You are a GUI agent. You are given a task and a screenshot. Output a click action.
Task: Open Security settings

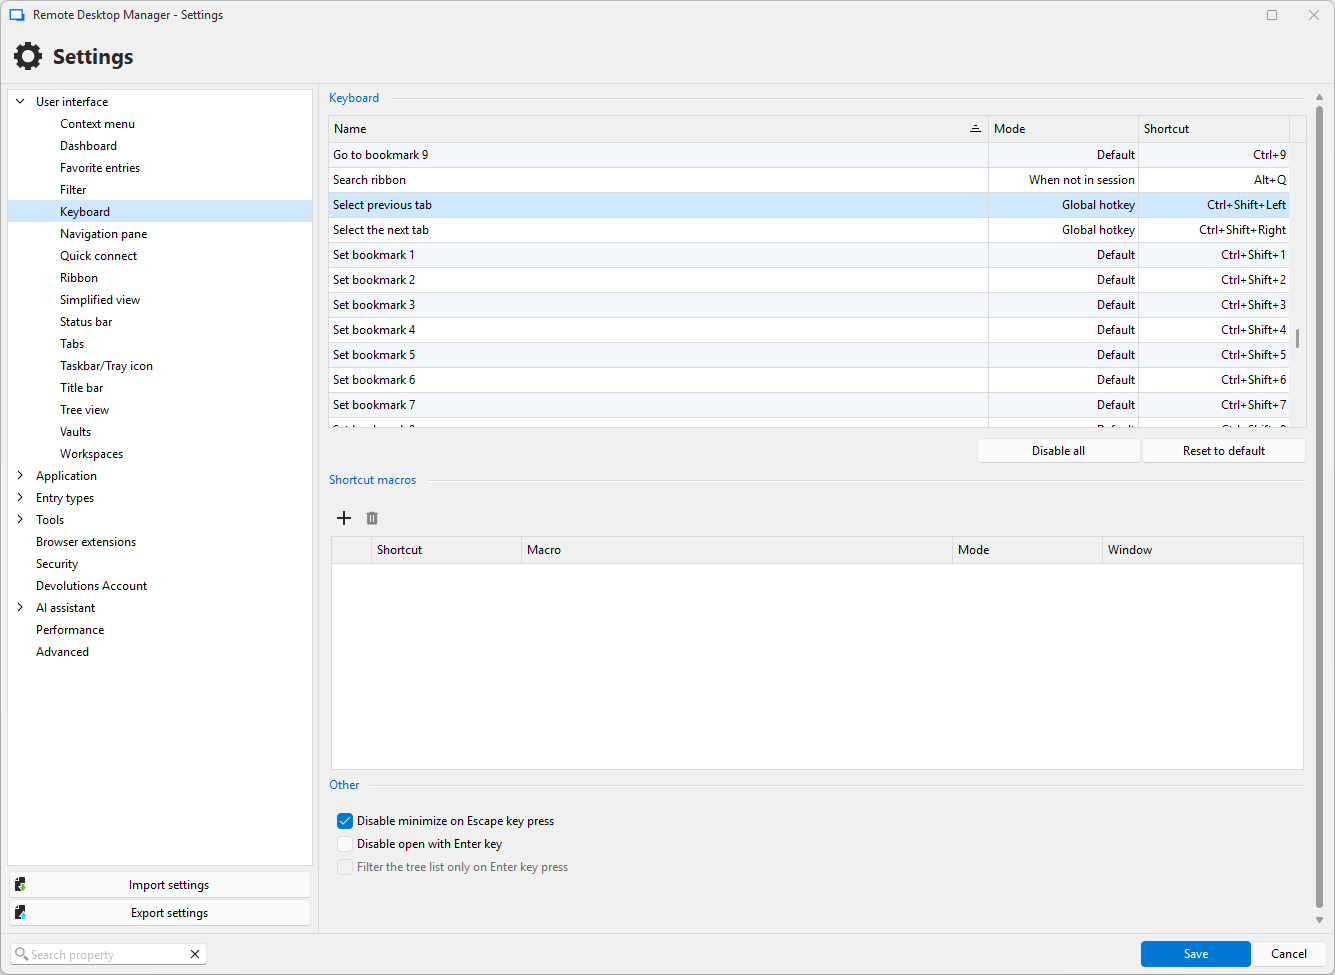point(57,564)
